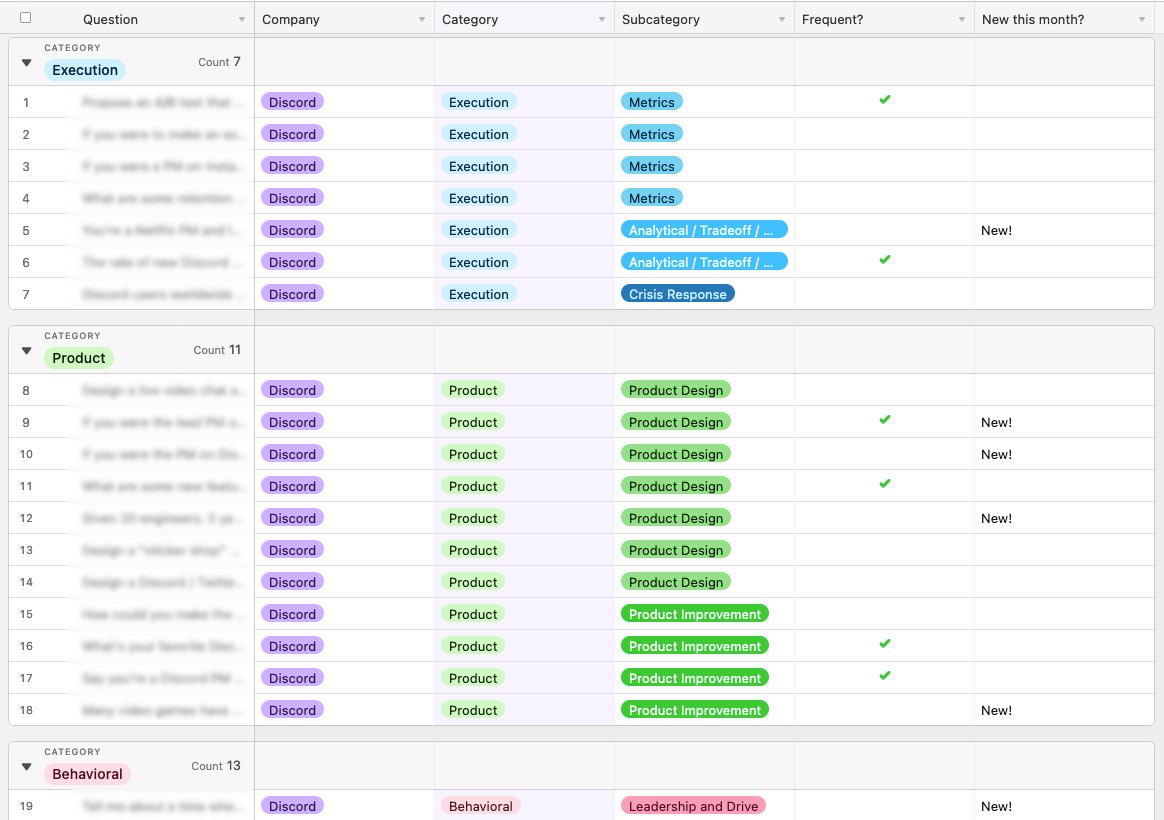Open the New this month column menu
Viewport: 1164px width, 820px height.
[x=1142, y=20]
